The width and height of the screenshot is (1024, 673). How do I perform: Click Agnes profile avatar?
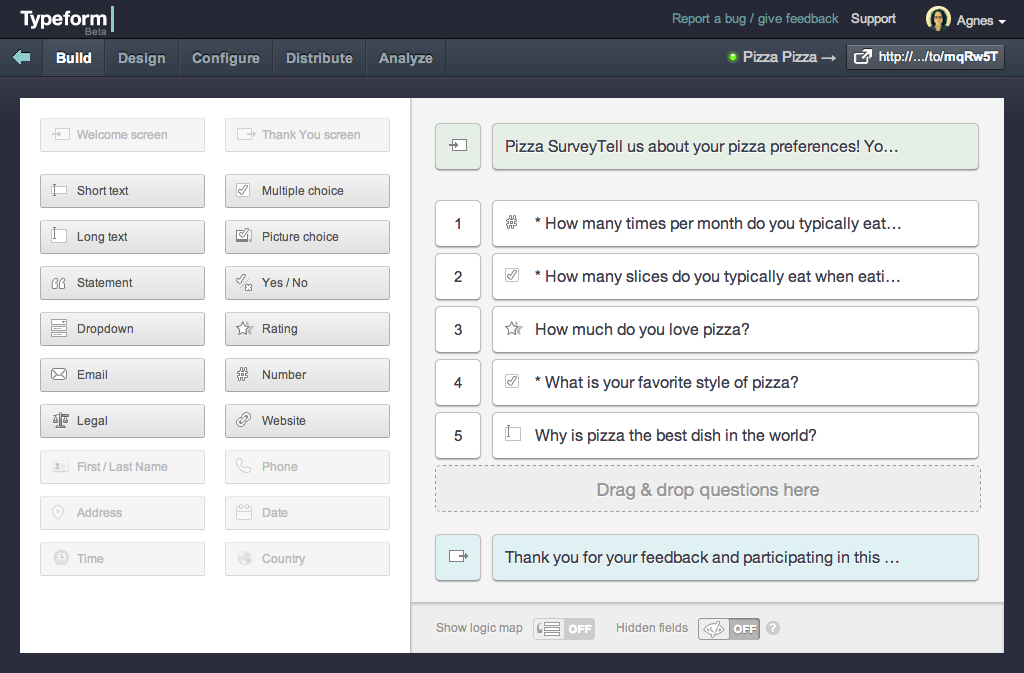(938, 19)
